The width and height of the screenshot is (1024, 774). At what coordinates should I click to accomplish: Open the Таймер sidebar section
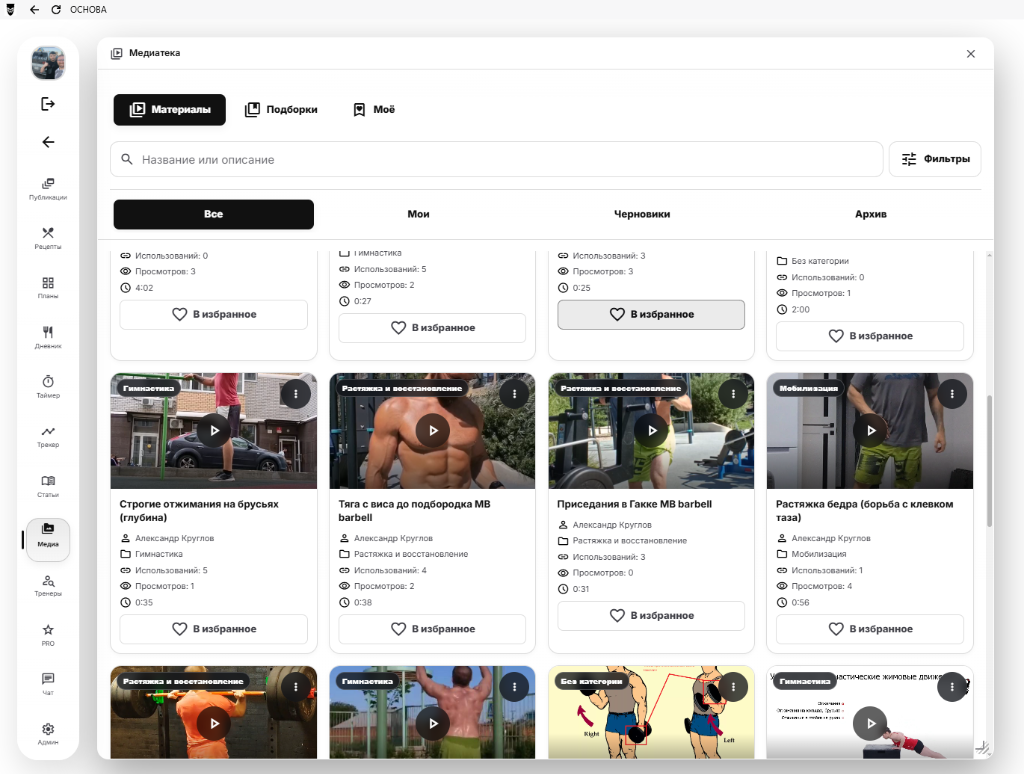[48, 387]
